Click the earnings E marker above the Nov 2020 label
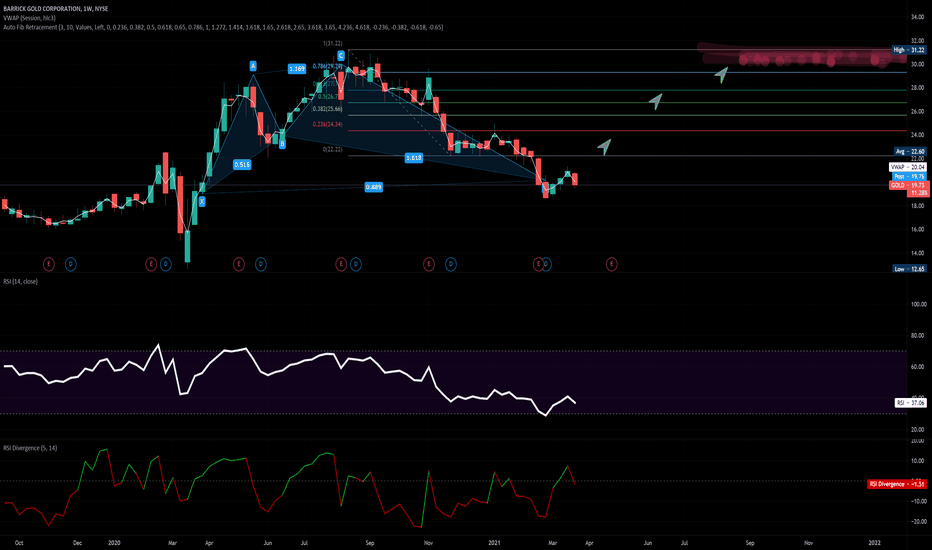The height and width of the screenshot is (550, 932). coord(429,263)
